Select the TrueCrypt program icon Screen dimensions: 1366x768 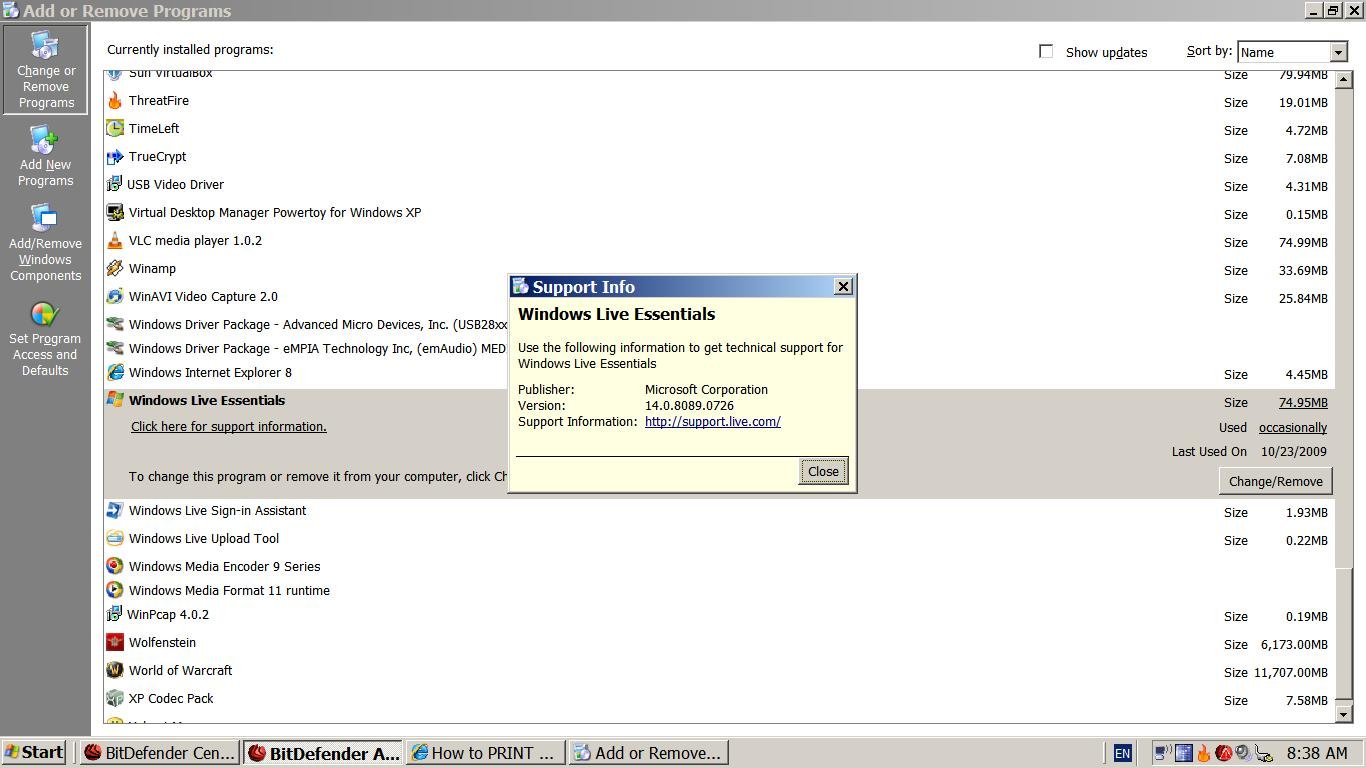(x=115, y=157)
